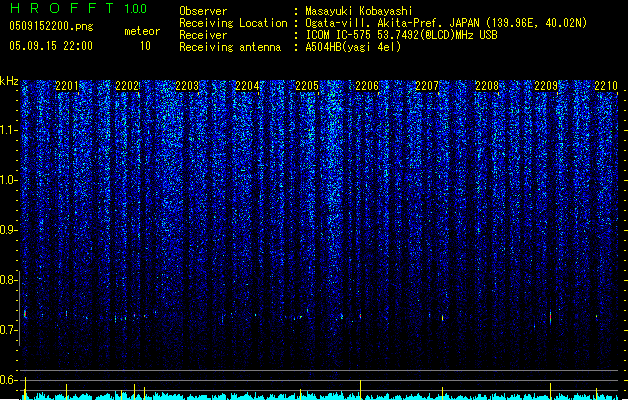Click the 2209 time marker
Screen dimensions: 629x400
point(546,86)
